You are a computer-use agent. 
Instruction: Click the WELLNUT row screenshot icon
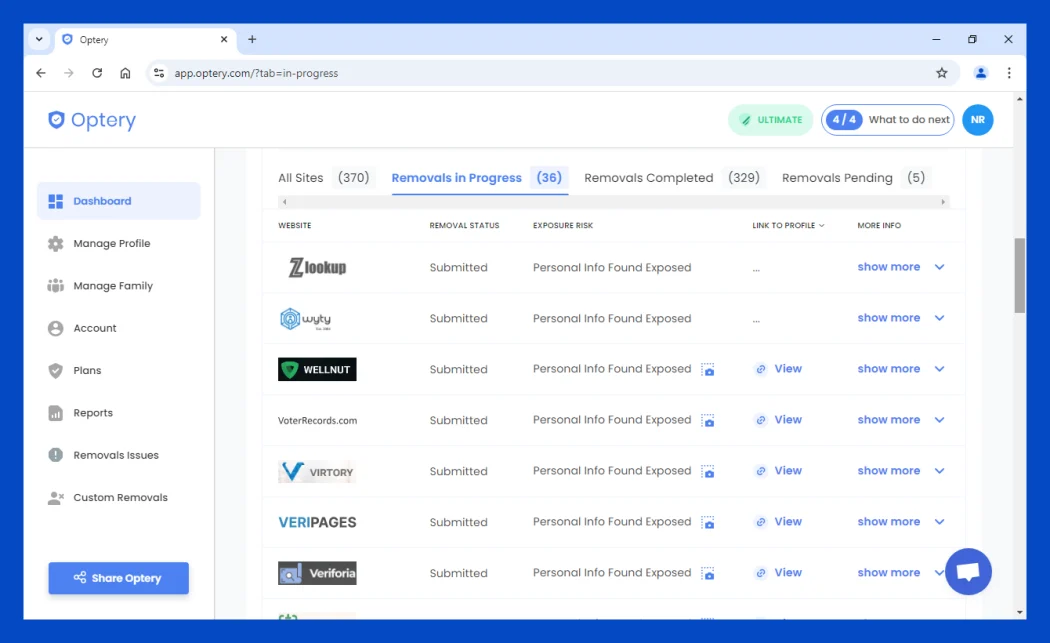(x=708, y=369)
